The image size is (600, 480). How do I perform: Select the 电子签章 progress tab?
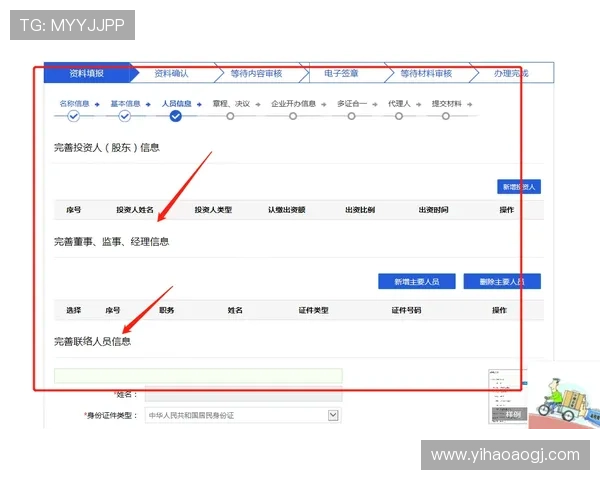coord(341,73)
